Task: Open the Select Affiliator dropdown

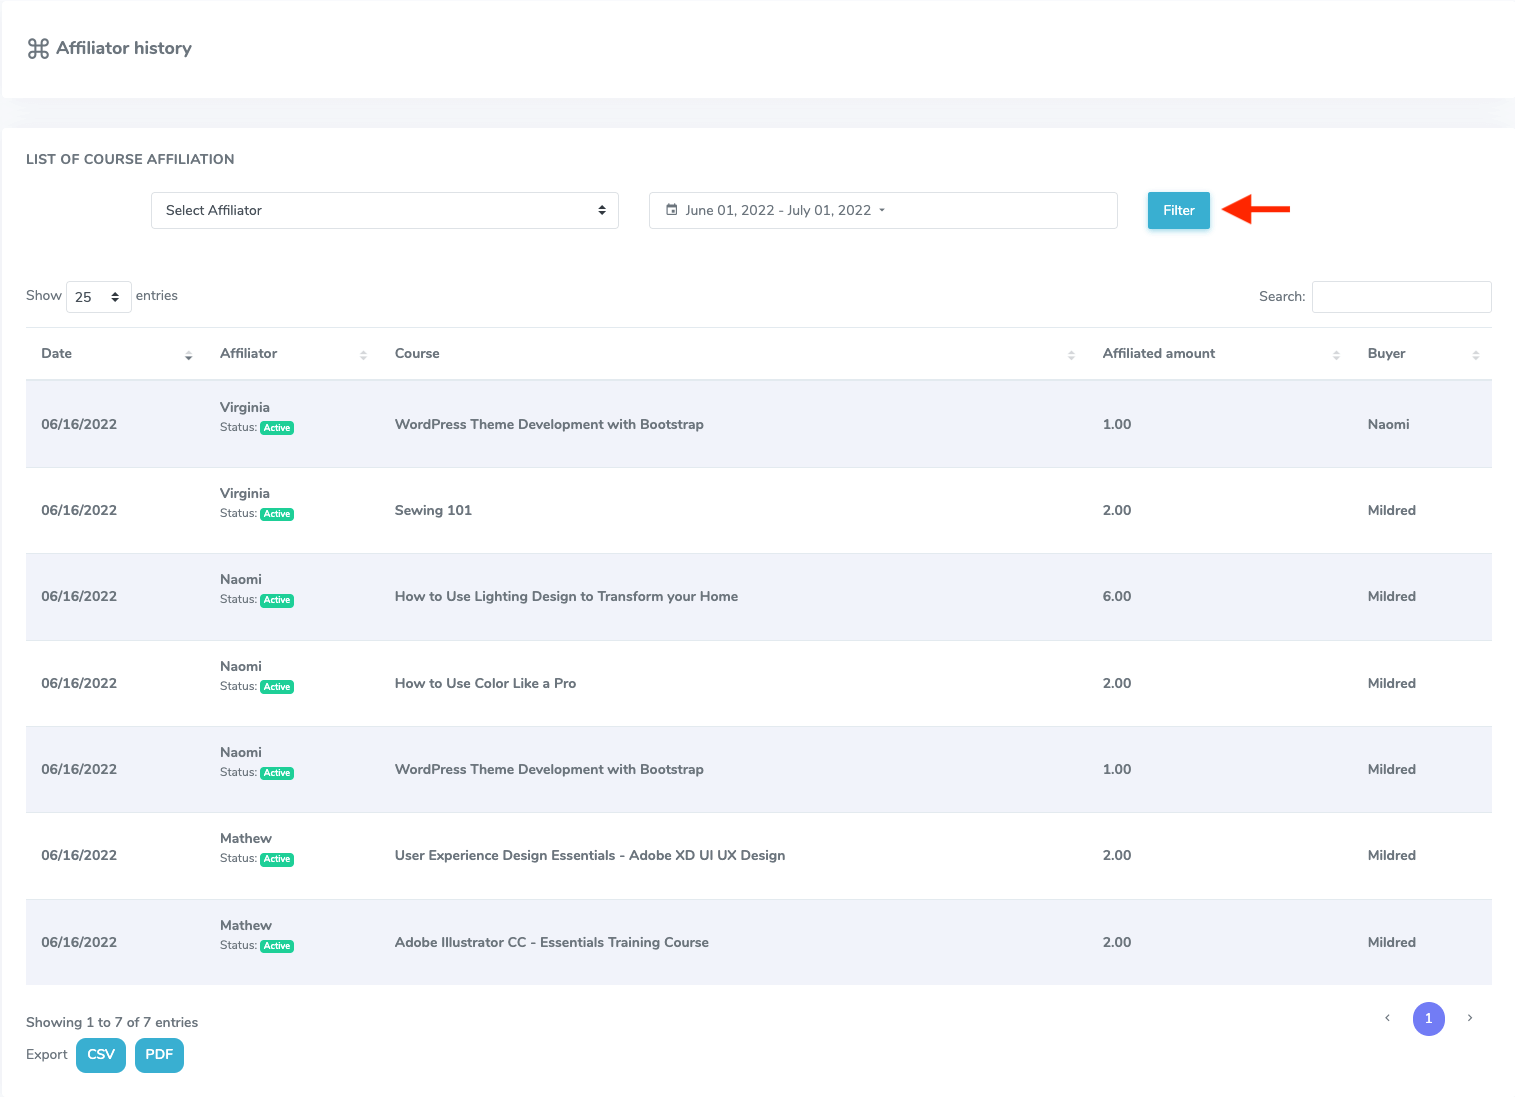Action: (x=384, y=210)
